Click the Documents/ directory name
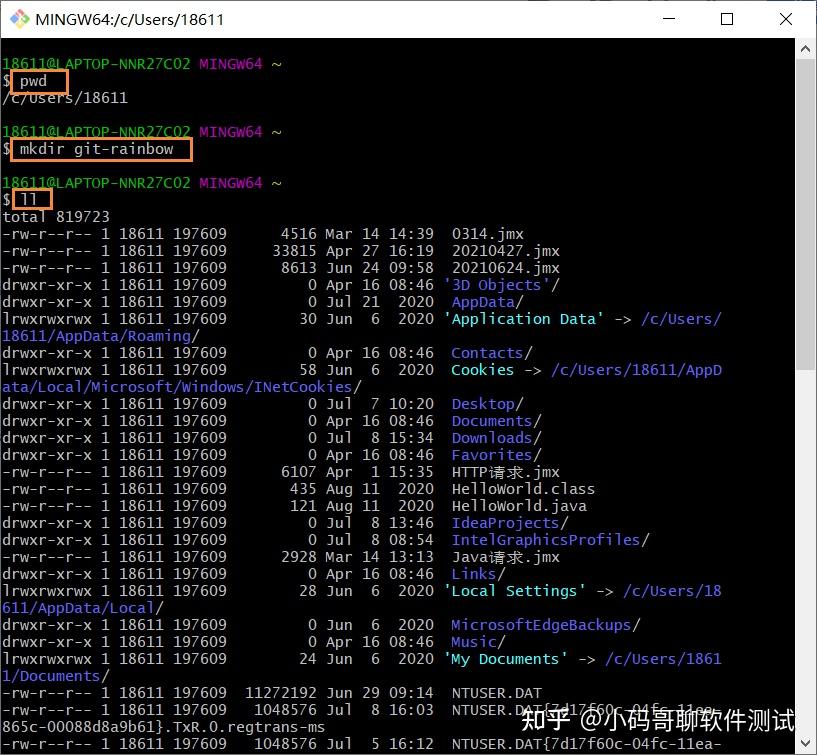 point(497,421)
